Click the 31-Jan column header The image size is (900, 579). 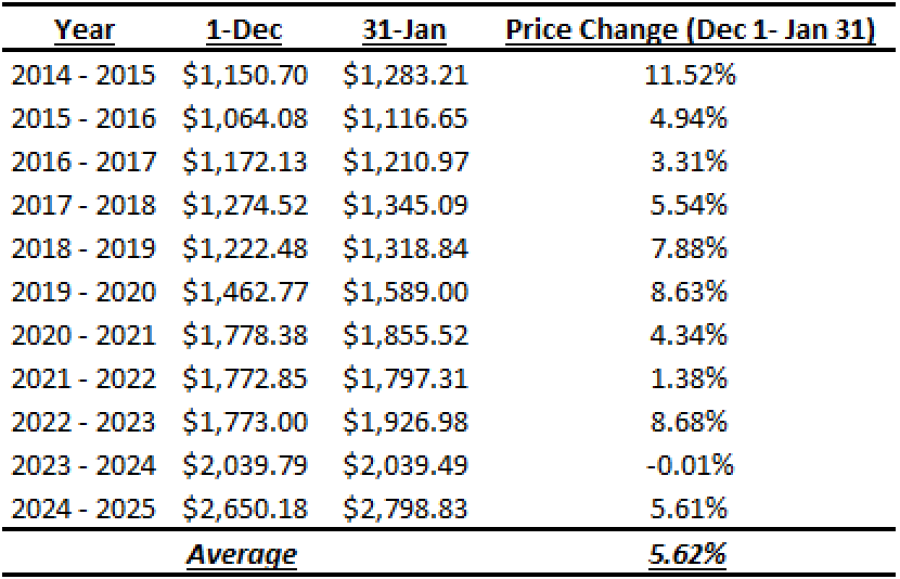(404, 30)
